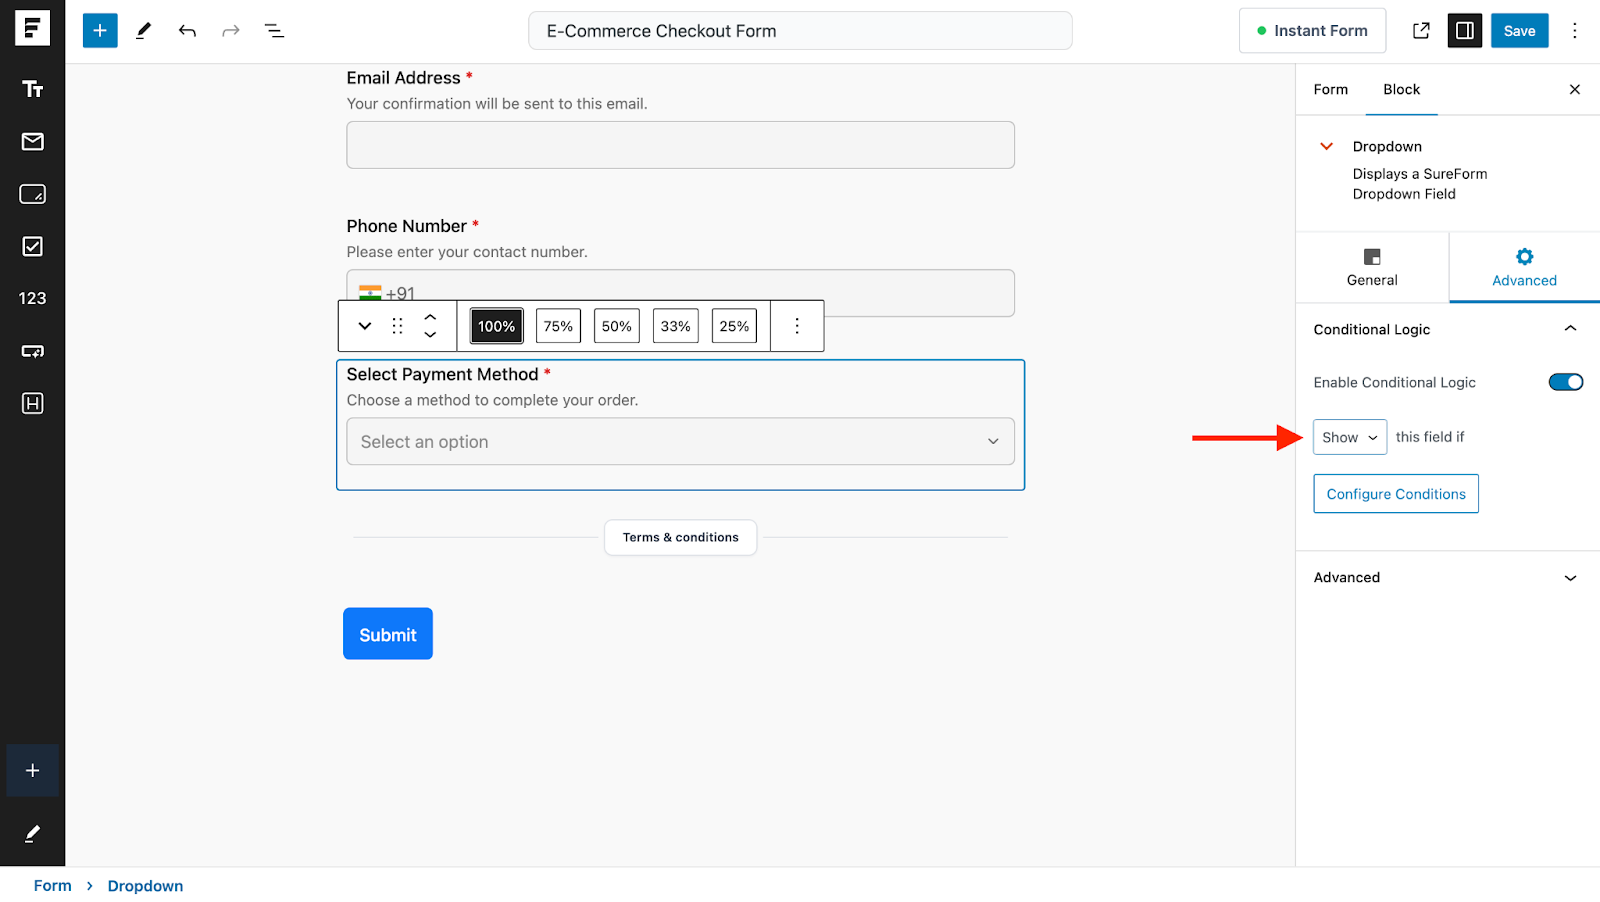The width and height of the screenshot is (1600, 902).
Task: Click the E-Commerce Checkout Form title field
Action: [x=800, y=30]
